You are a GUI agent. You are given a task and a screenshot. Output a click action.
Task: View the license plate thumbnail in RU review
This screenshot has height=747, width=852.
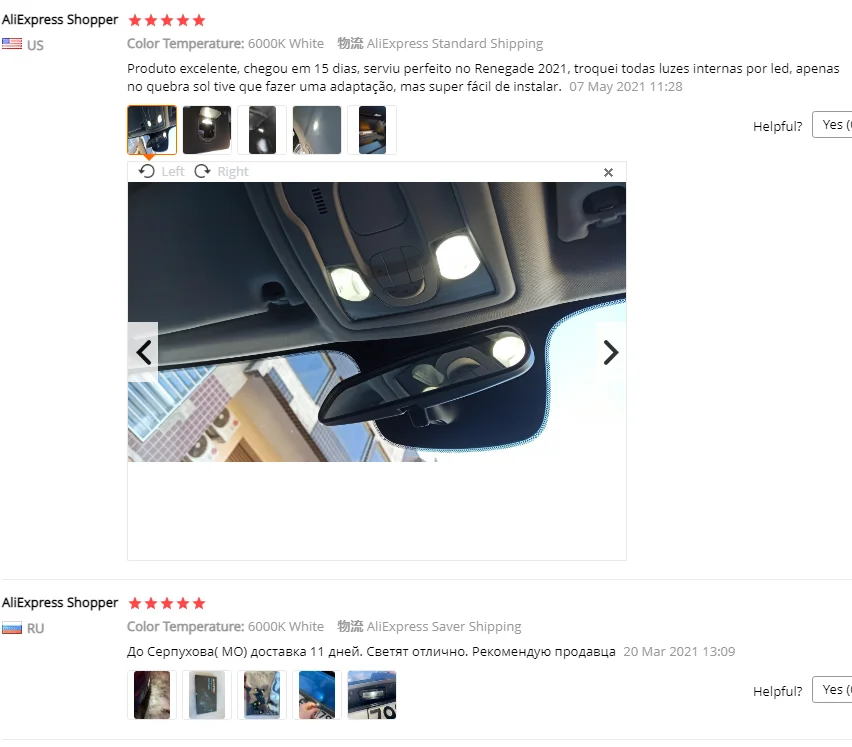point(372,695)
